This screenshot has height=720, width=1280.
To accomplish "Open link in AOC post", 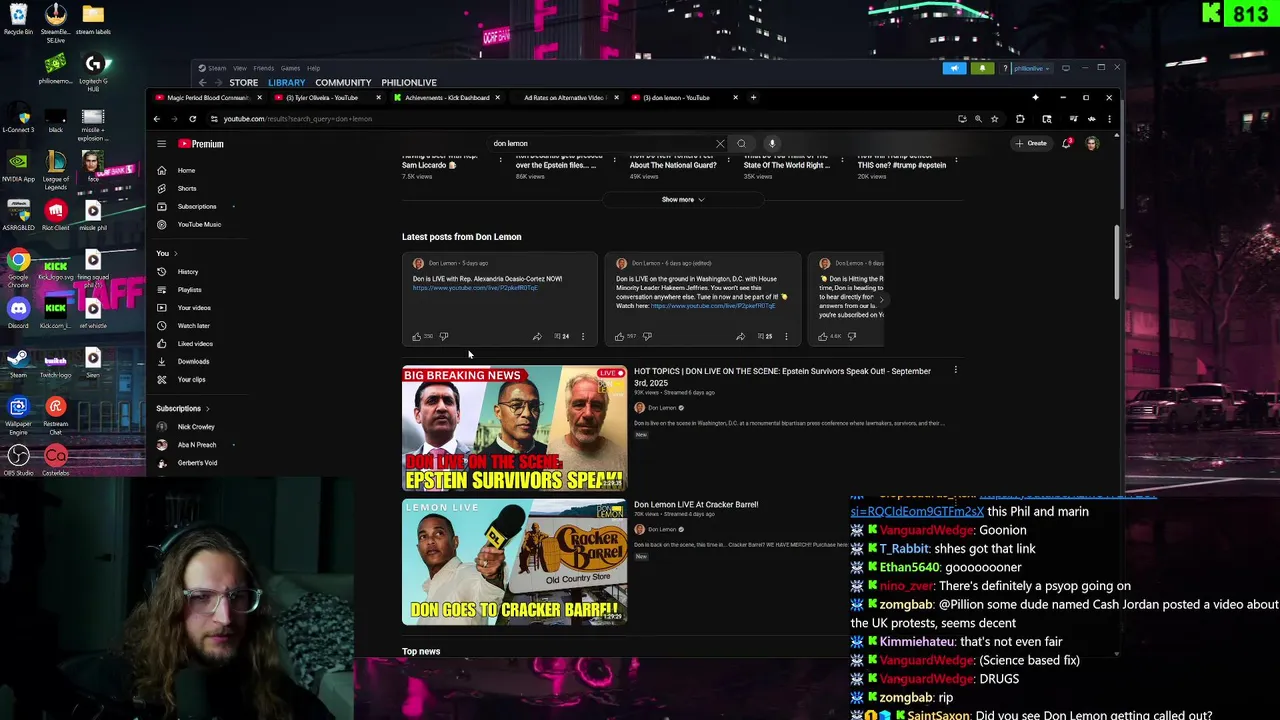I will (475, 288).
